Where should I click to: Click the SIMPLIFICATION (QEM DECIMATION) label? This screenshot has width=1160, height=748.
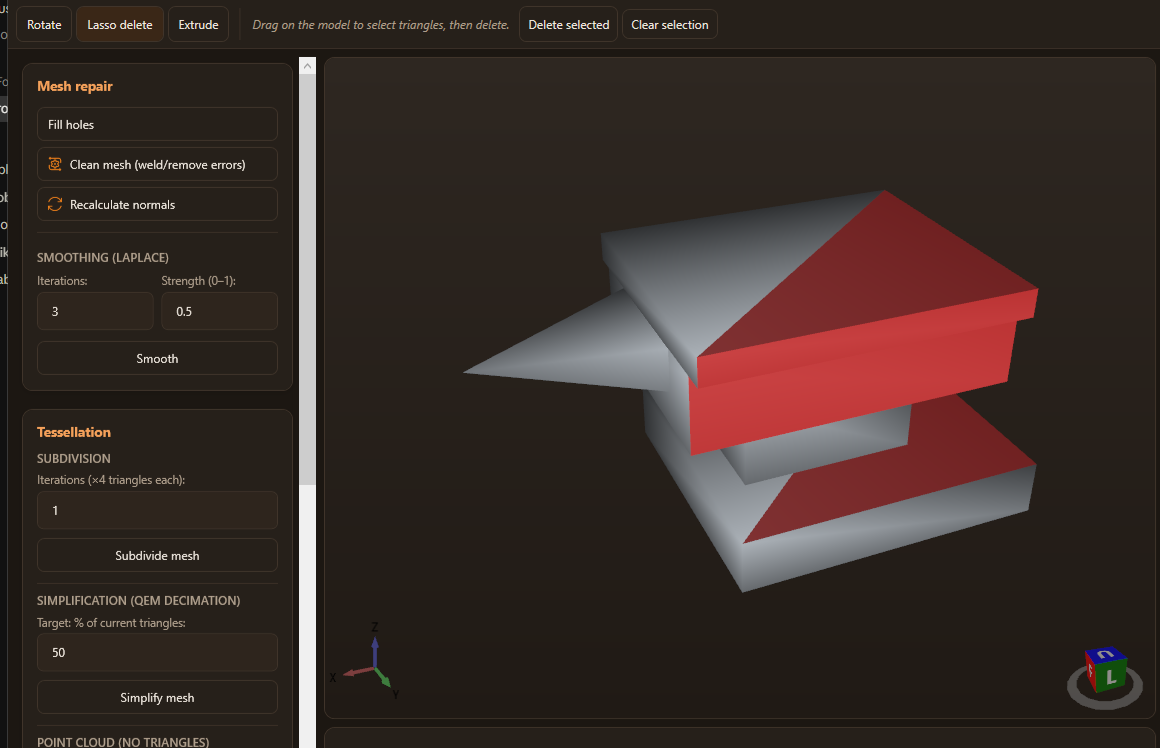coord(138,600)
